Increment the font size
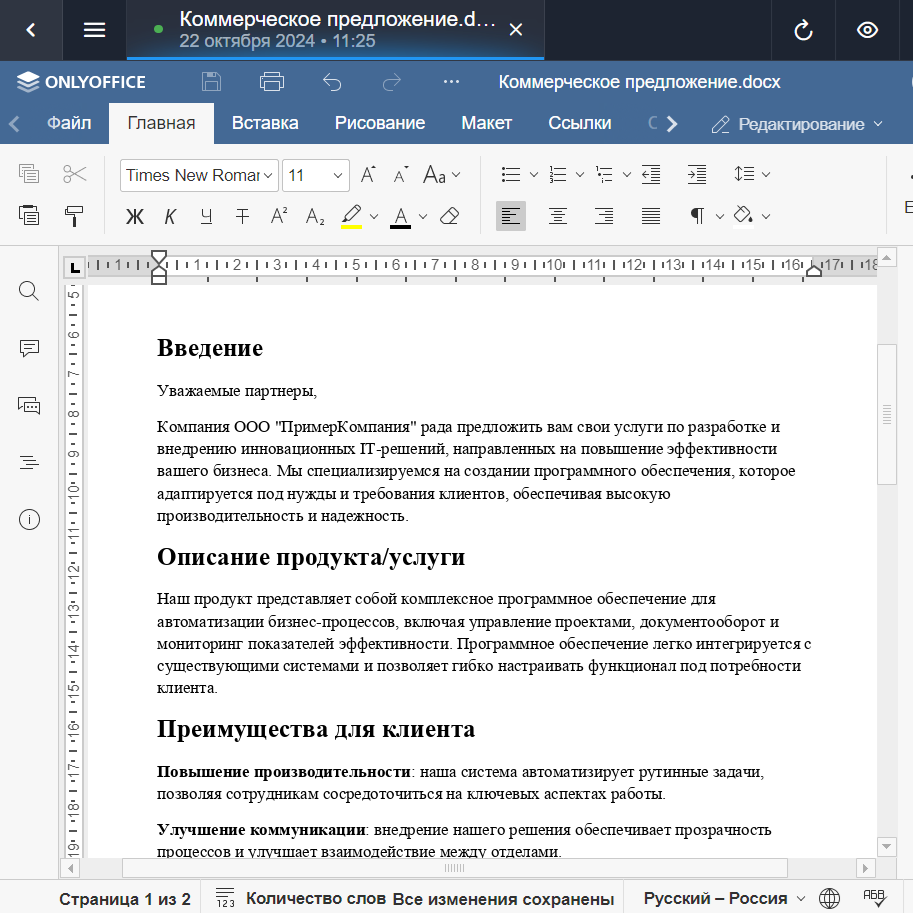Screen dimensions: 913x913 click(368, 175)
